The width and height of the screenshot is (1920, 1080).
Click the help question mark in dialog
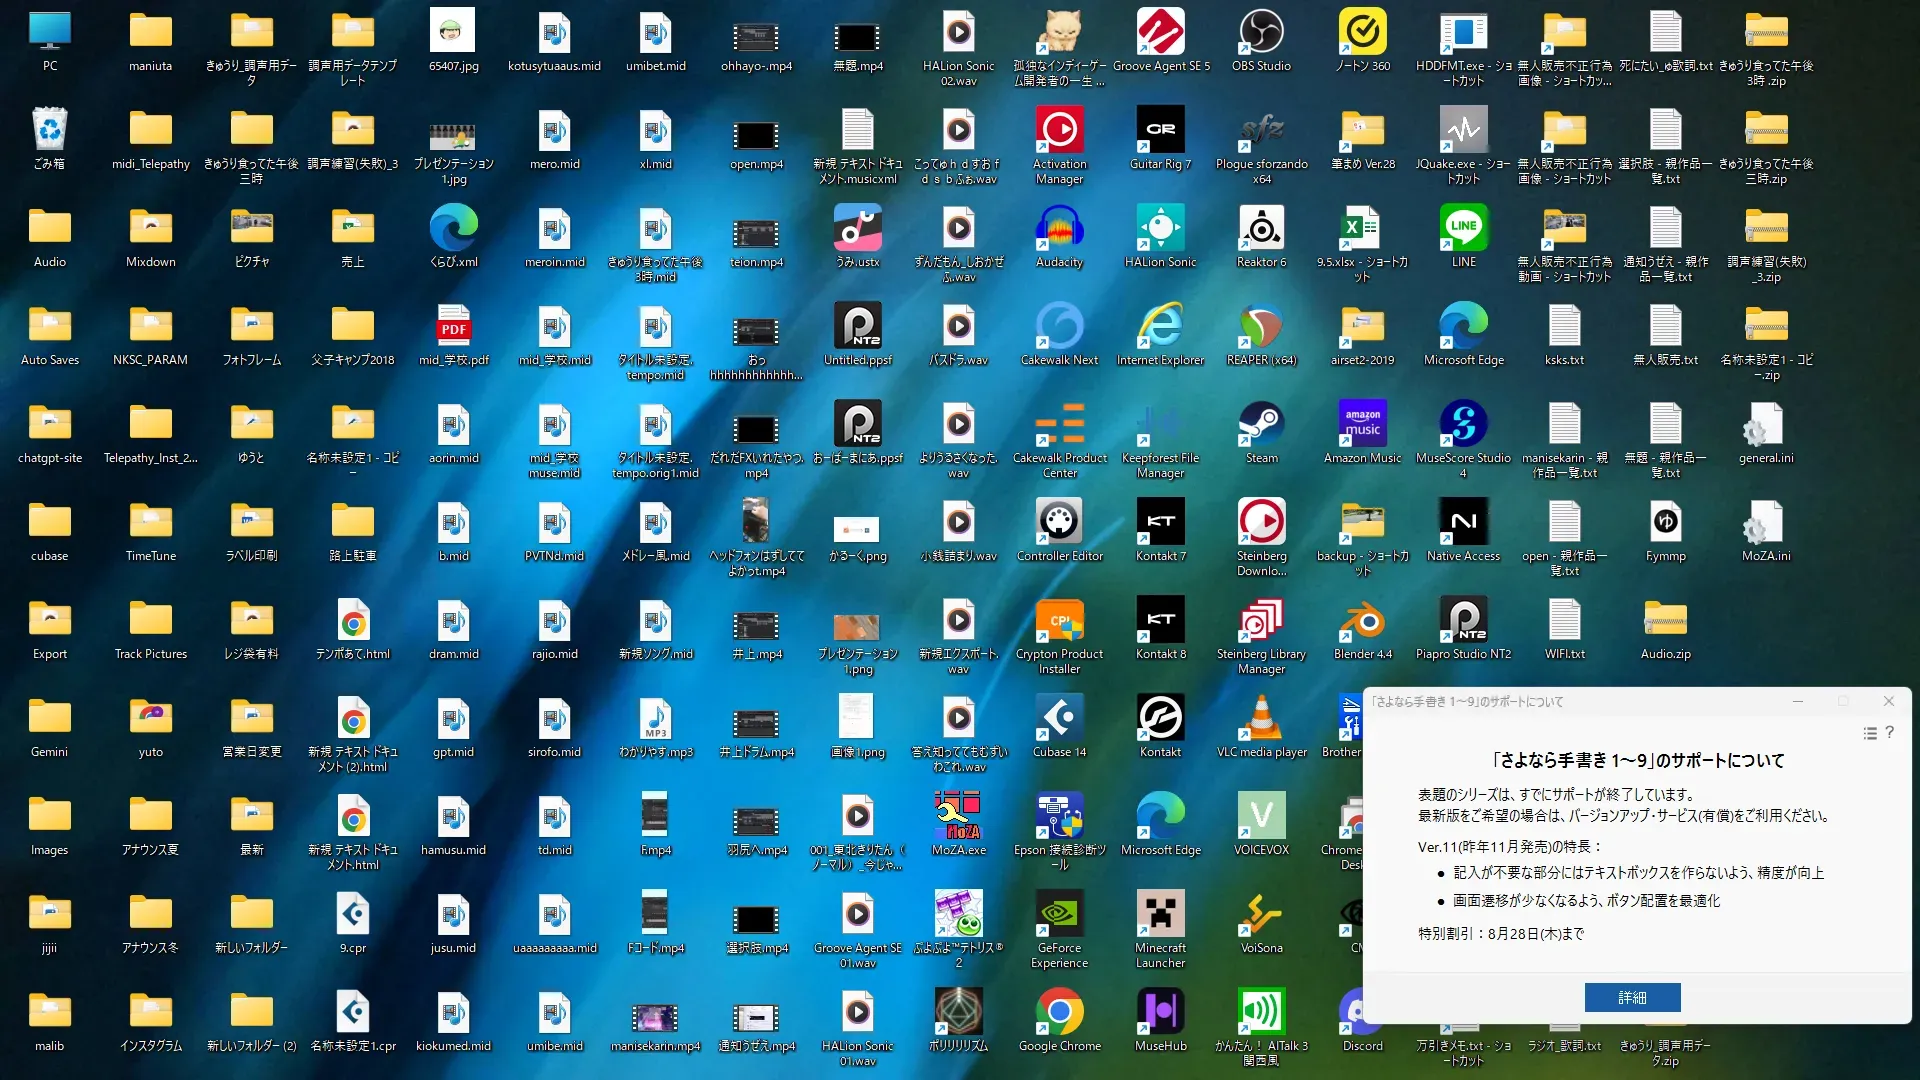1889,733
